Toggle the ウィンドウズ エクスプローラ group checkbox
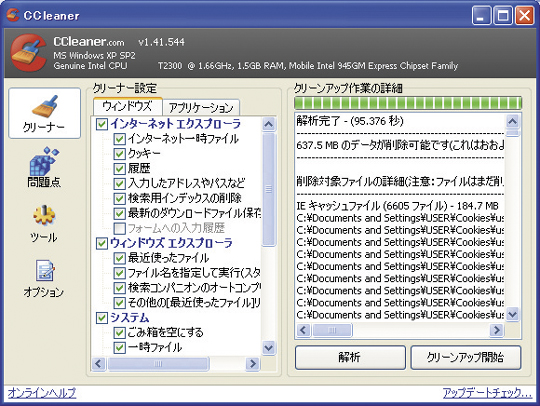540x406 pixels. point(102,243)
